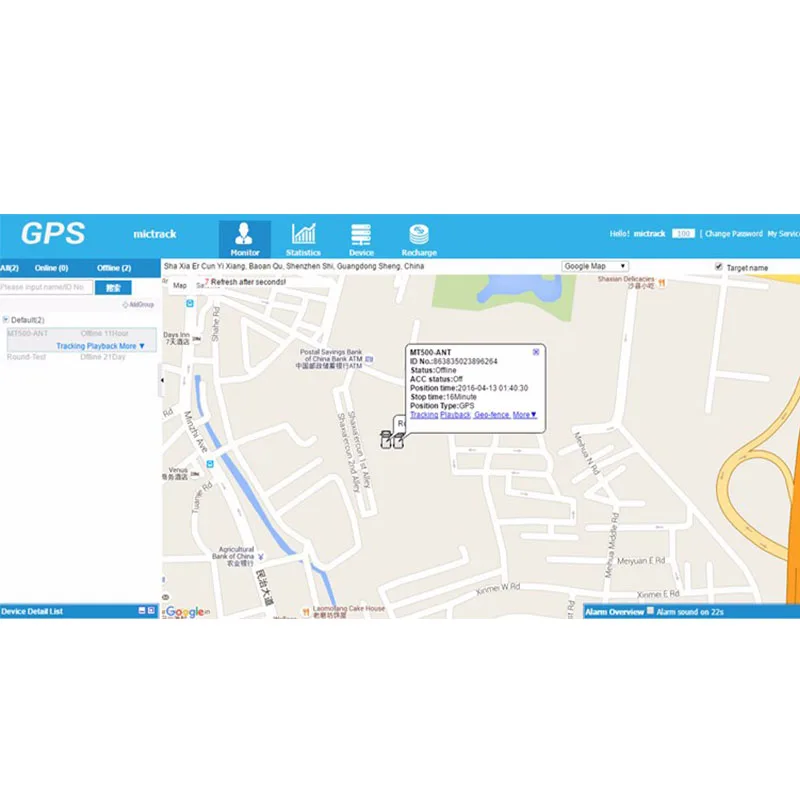Minimize the Device Detail List panel
The height and width of the screenshot is (800, 800).
click(142, 610)
